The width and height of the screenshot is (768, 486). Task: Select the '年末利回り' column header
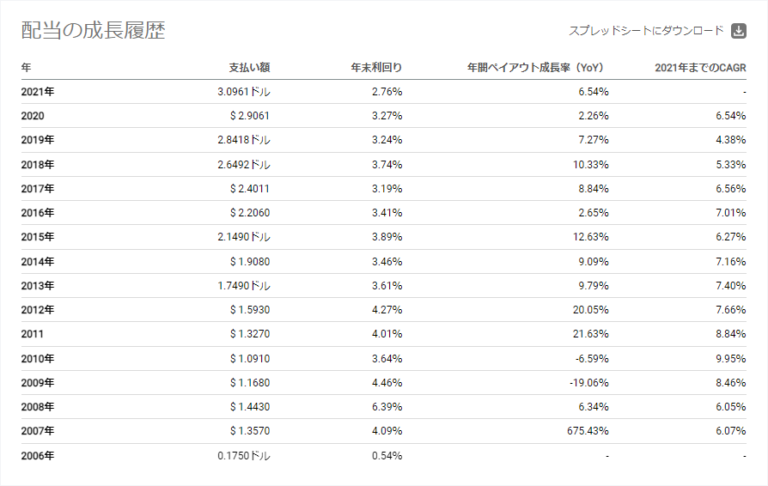pos(376,68)
